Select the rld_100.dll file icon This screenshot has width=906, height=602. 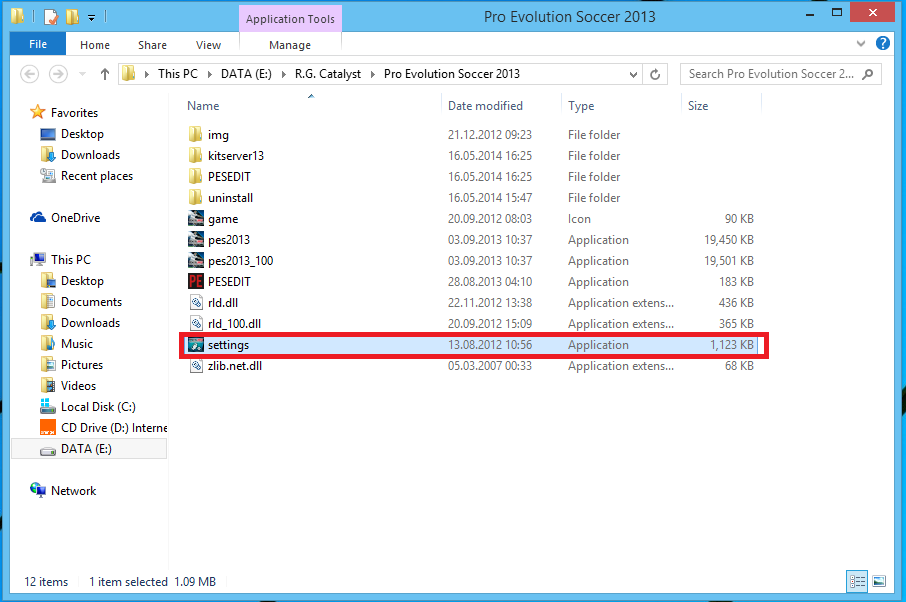tap(196, 324)
